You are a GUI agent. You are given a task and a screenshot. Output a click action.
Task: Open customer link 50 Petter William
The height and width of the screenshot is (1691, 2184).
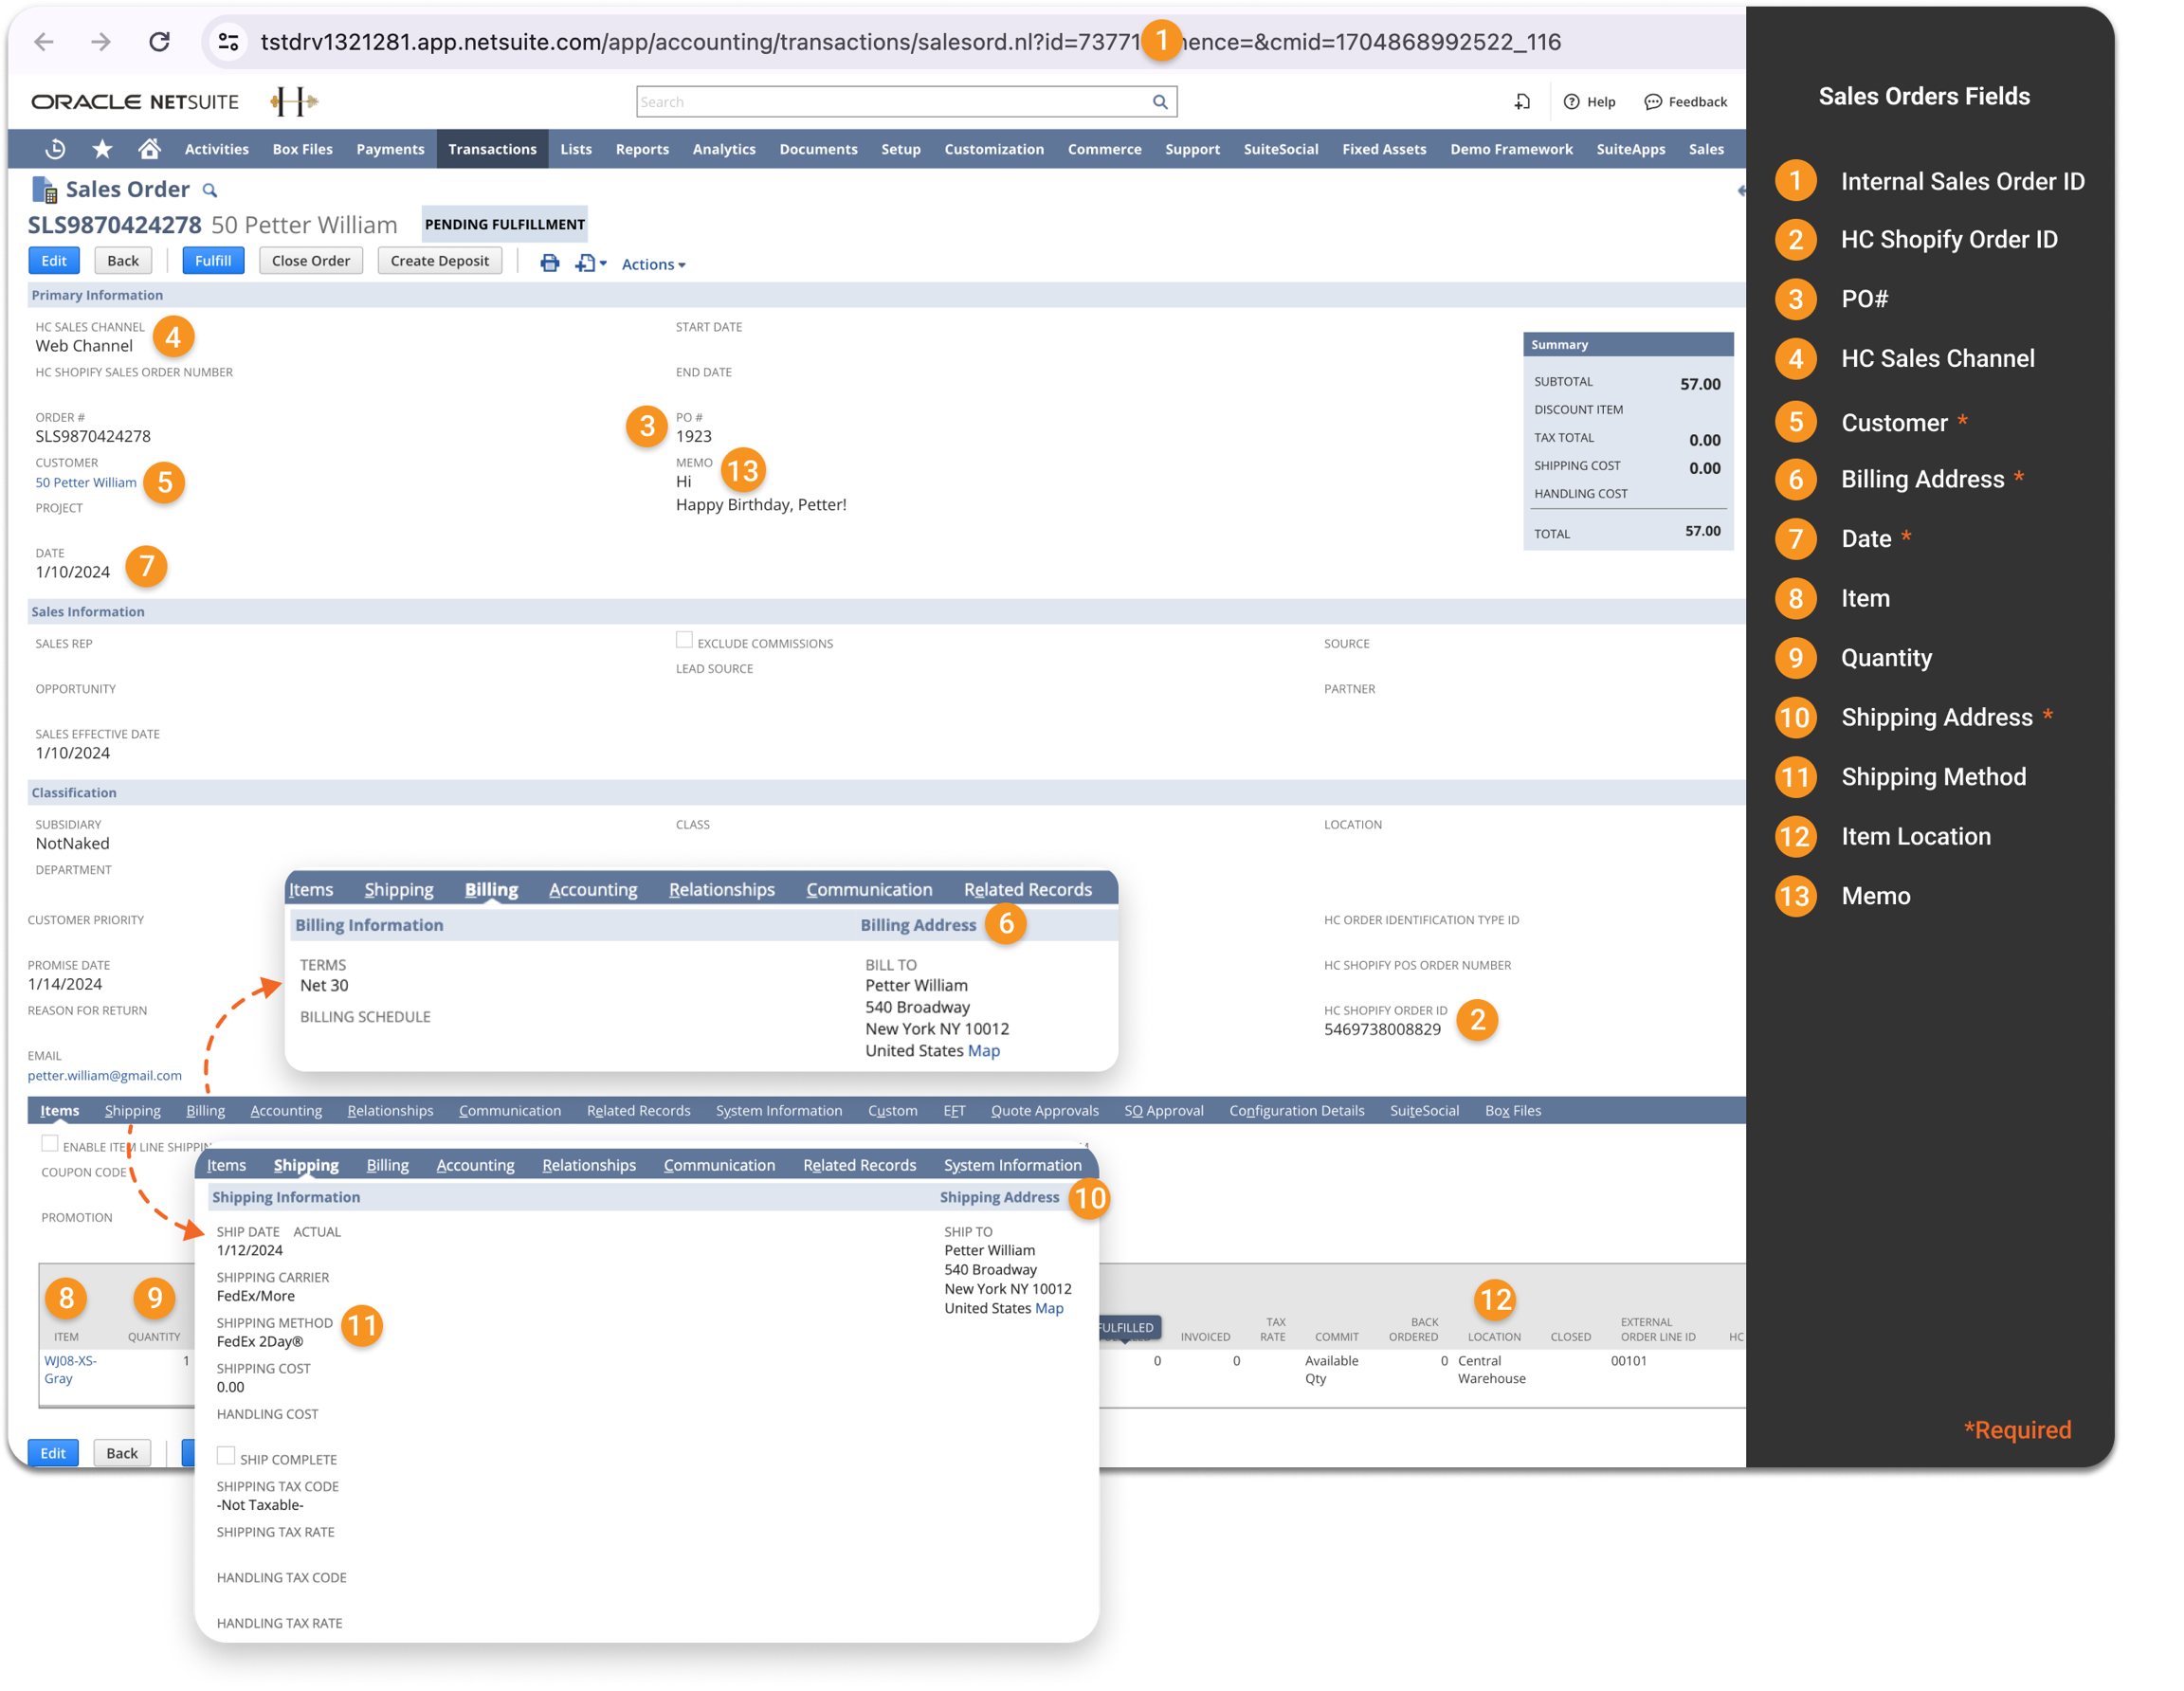86,482
